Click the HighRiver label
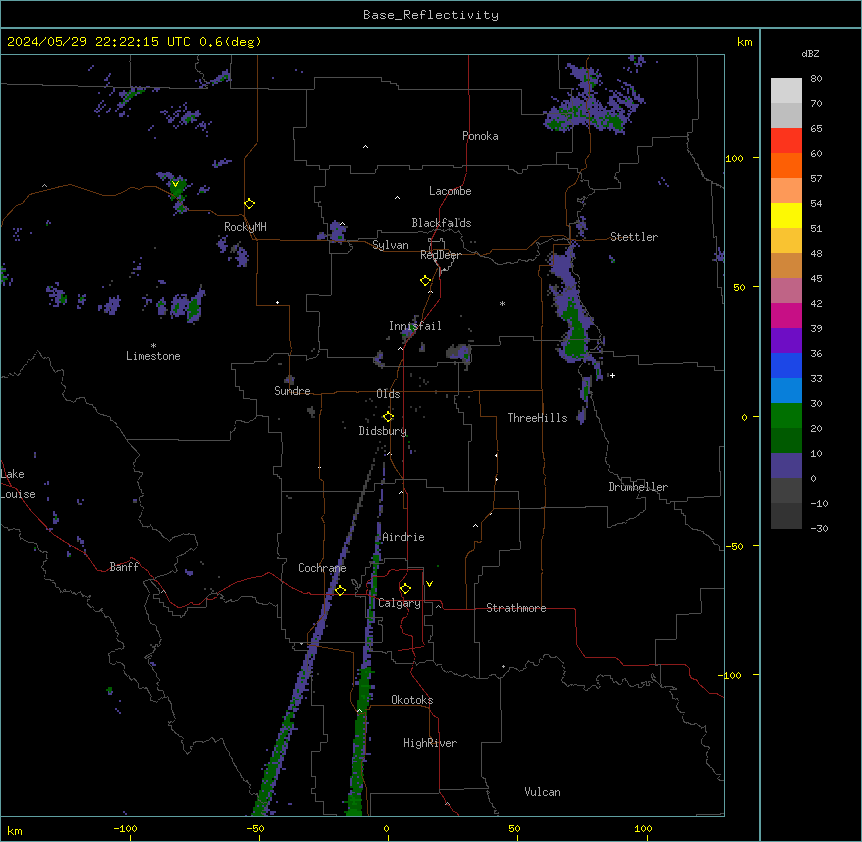The width and height of the screenshot is (862, 842). [x=430, y=743]
